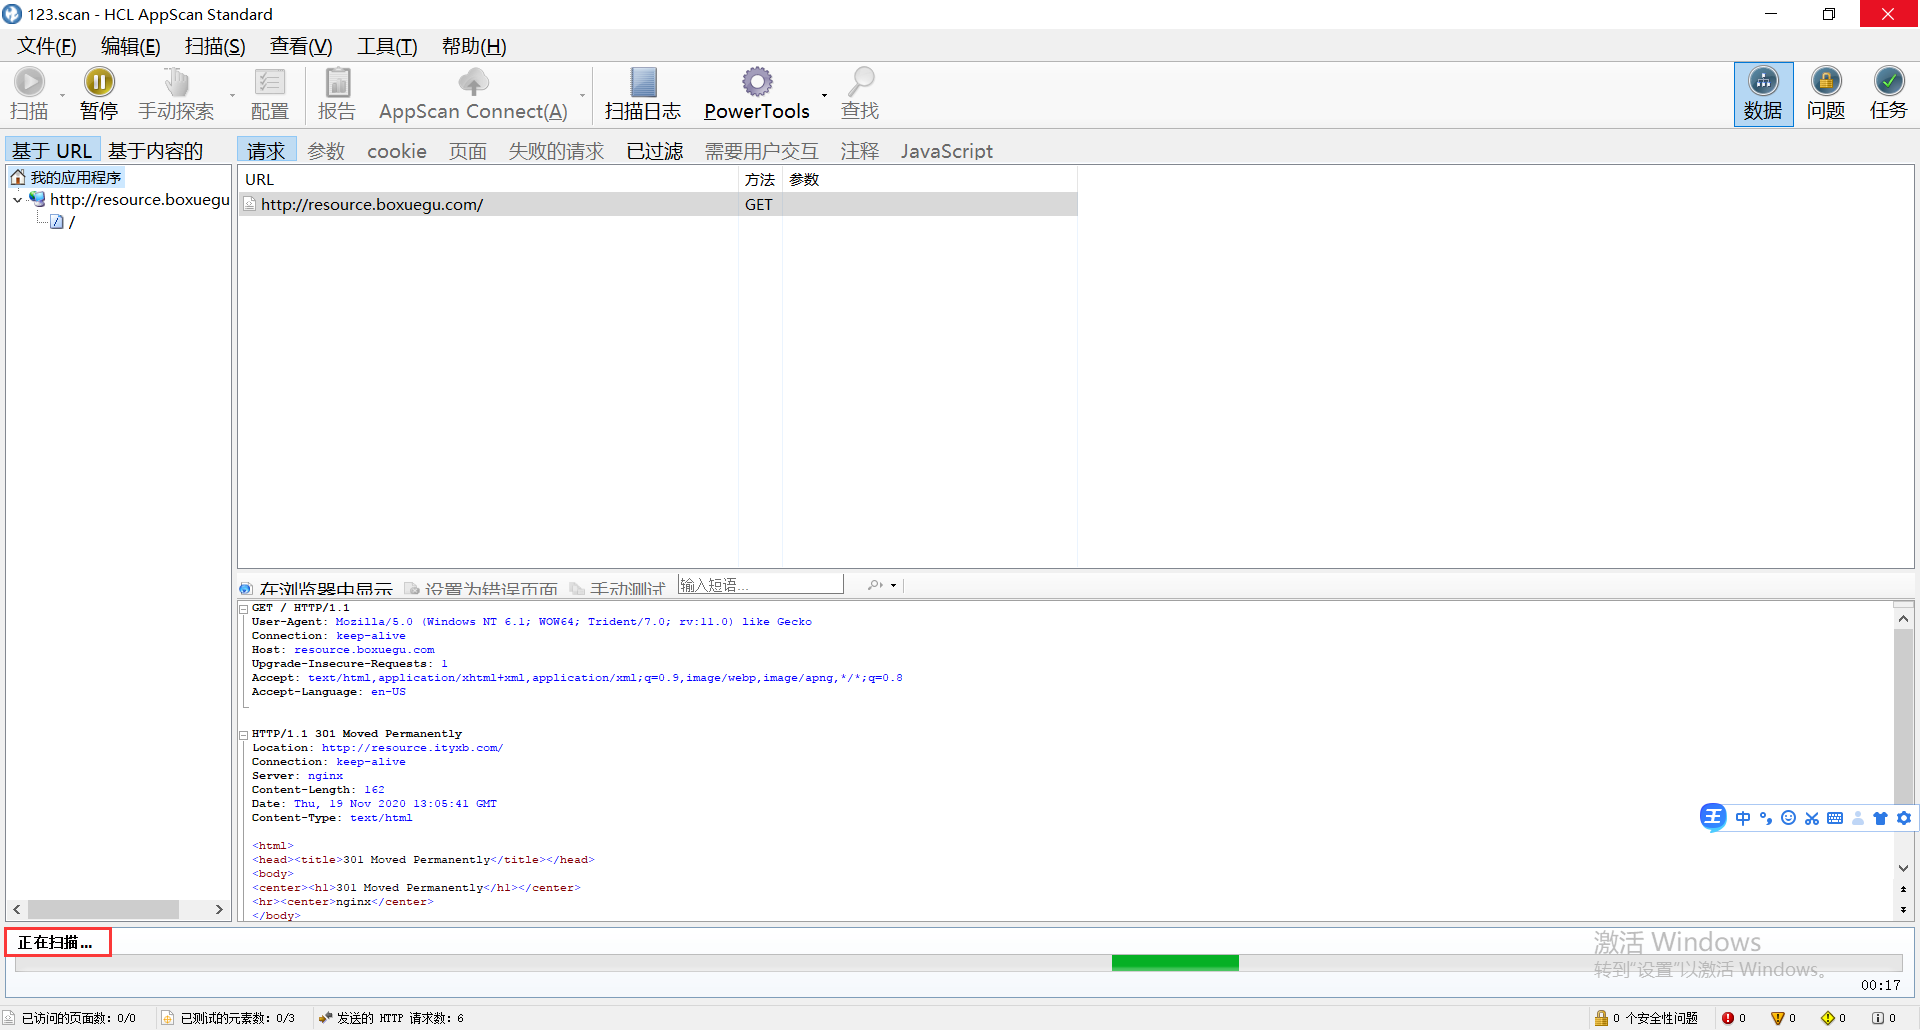Click the green scan progress bar
This screenshot has height=1030, width=1920.
pyautogui.click(x=1175, y=962)
